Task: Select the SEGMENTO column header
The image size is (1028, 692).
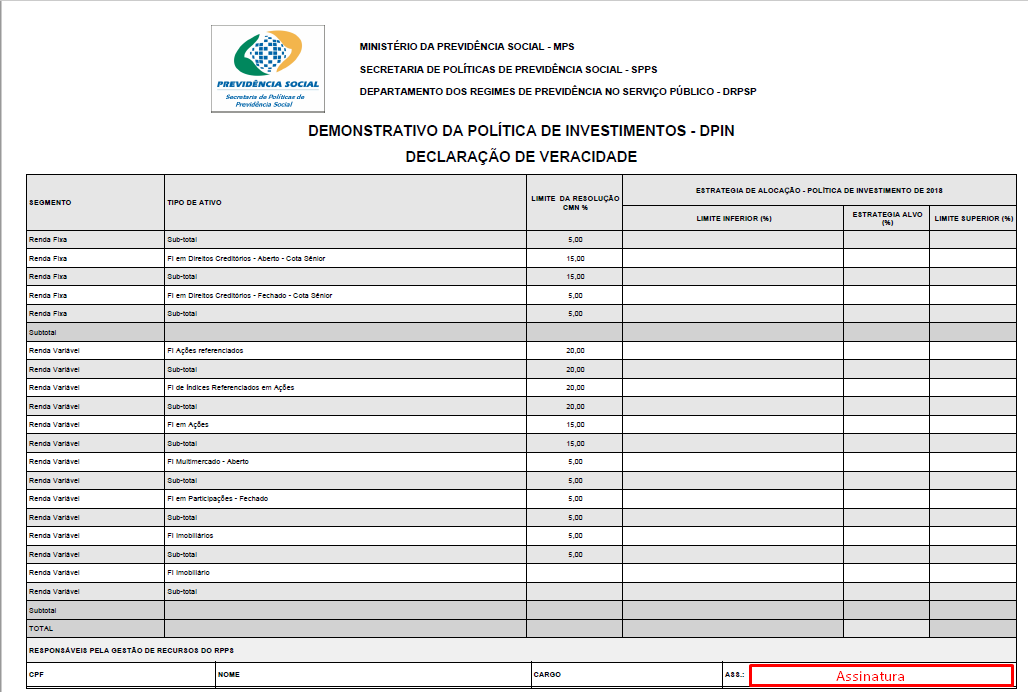Action: click(50, 202)
